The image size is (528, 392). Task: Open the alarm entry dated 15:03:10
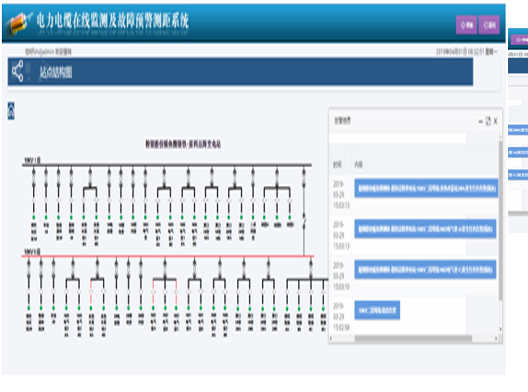(x=425, y=269)
